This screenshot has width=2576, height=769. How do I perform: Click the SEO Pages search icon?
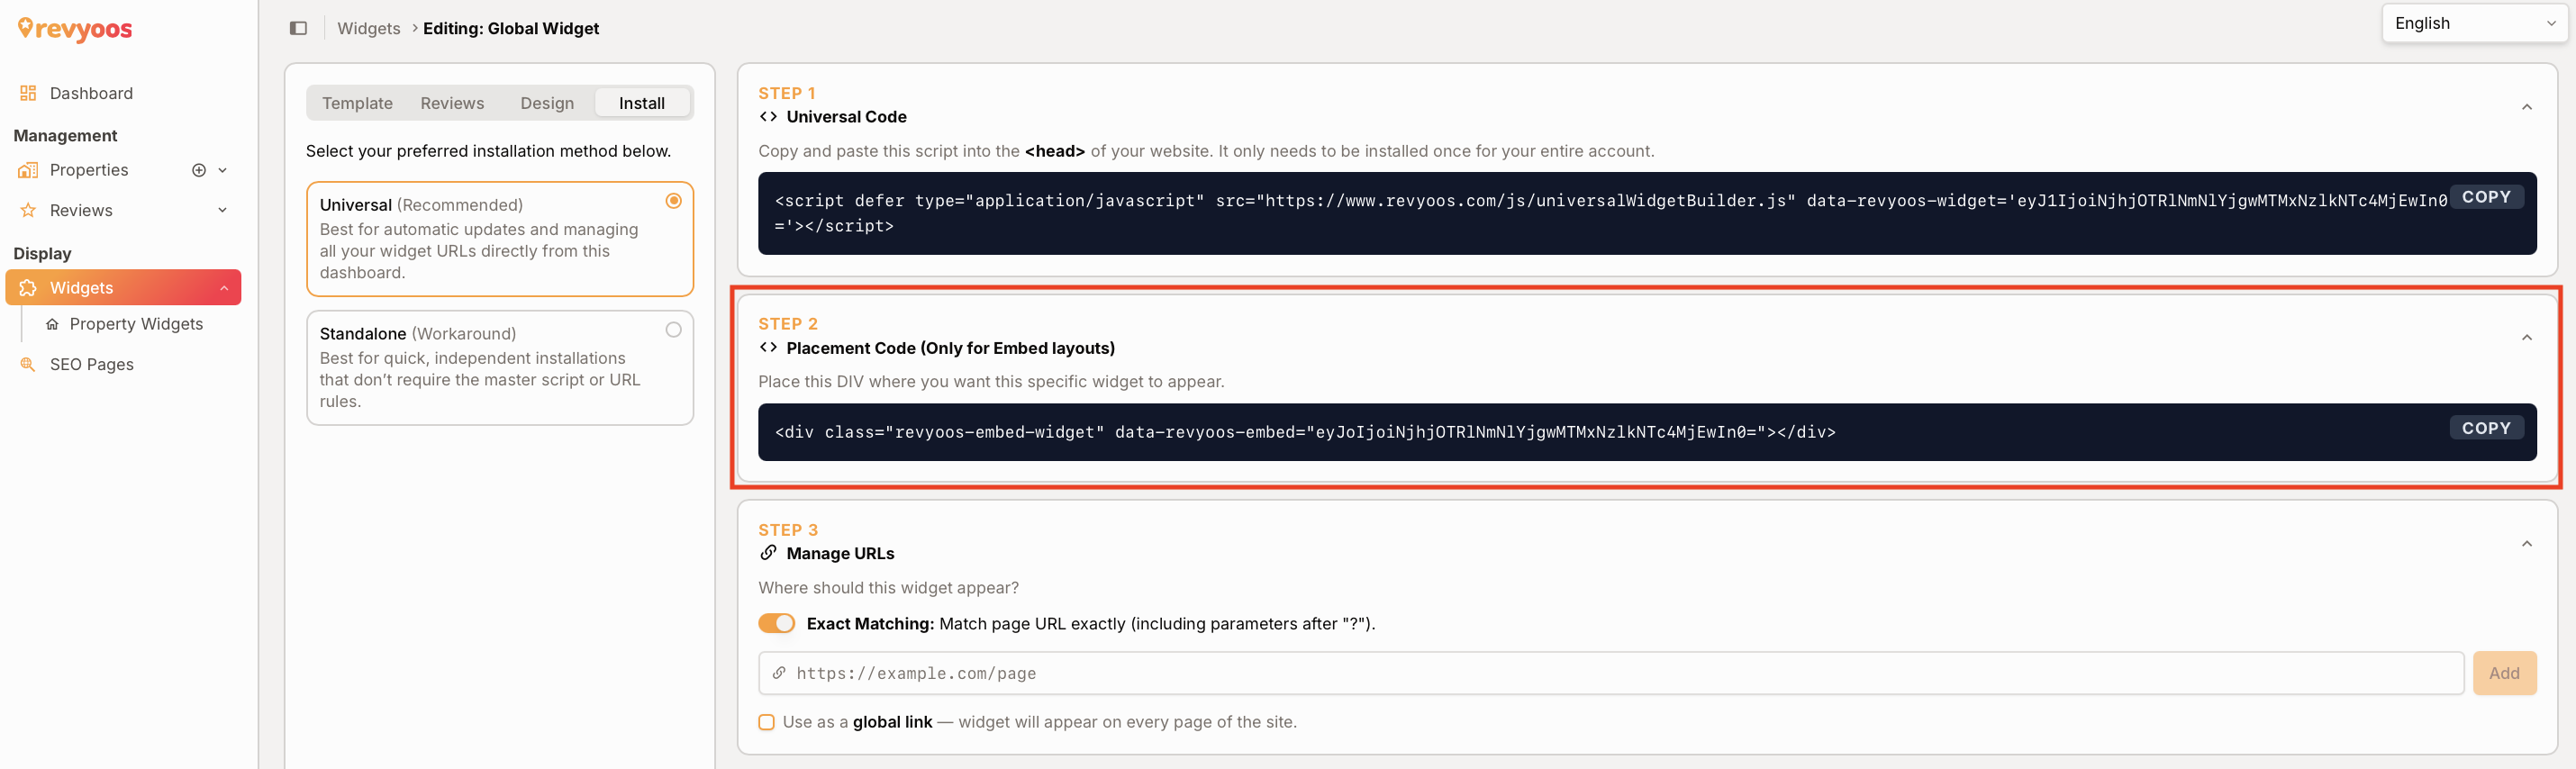[28, 364]
